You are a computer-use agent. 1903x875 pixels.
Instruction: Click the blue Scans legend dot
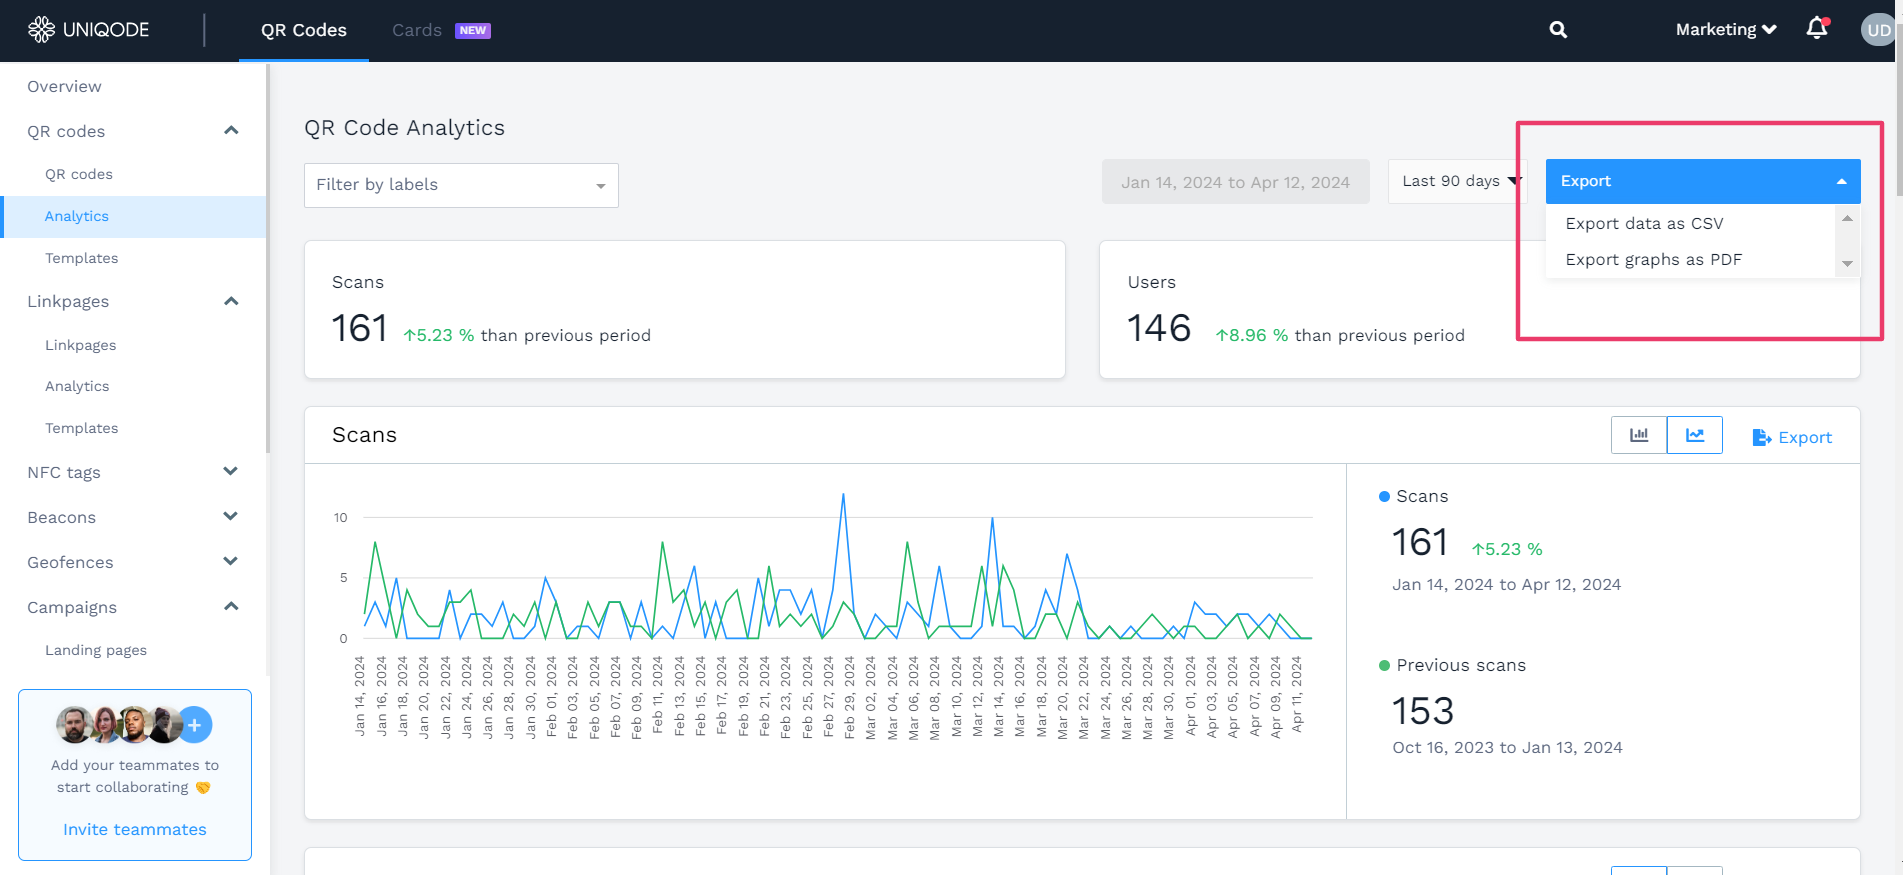1384,496
